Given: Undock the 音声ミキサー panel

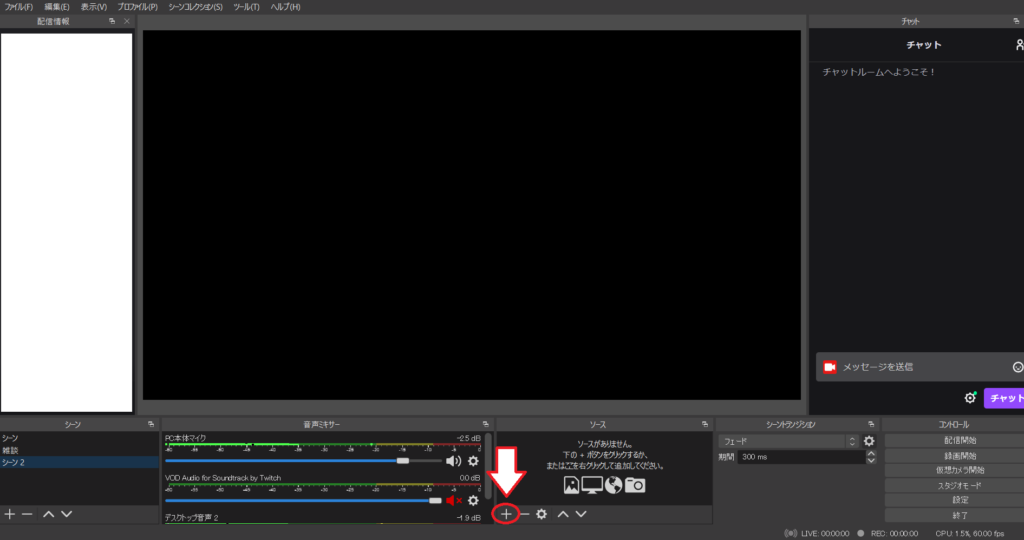Looking at the screenshot, I should [x=485, y=424].
